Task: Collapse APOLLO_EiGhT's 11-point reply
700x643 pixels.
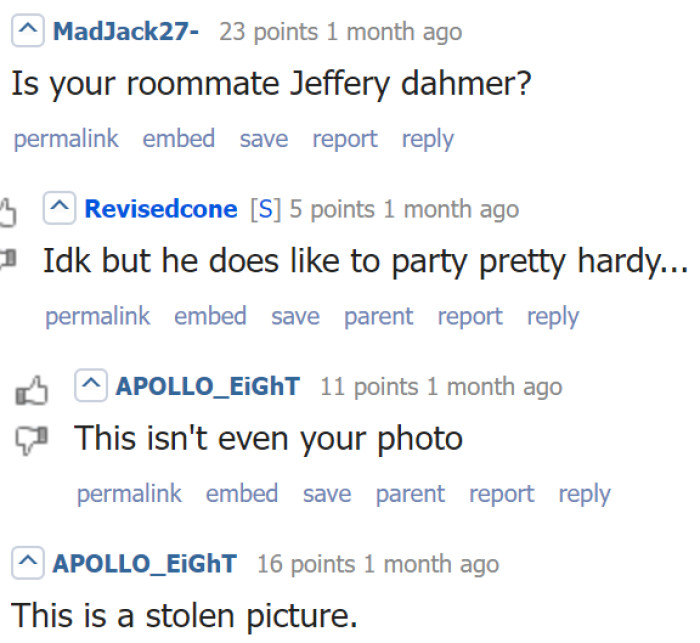Action: click(91, 386)
